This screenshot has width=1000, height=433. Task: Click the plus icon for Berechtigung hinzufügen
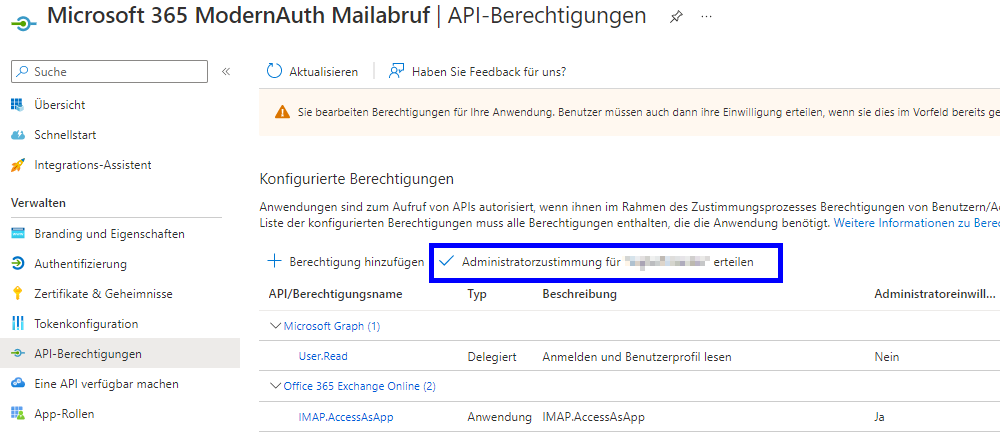[274, 261]
